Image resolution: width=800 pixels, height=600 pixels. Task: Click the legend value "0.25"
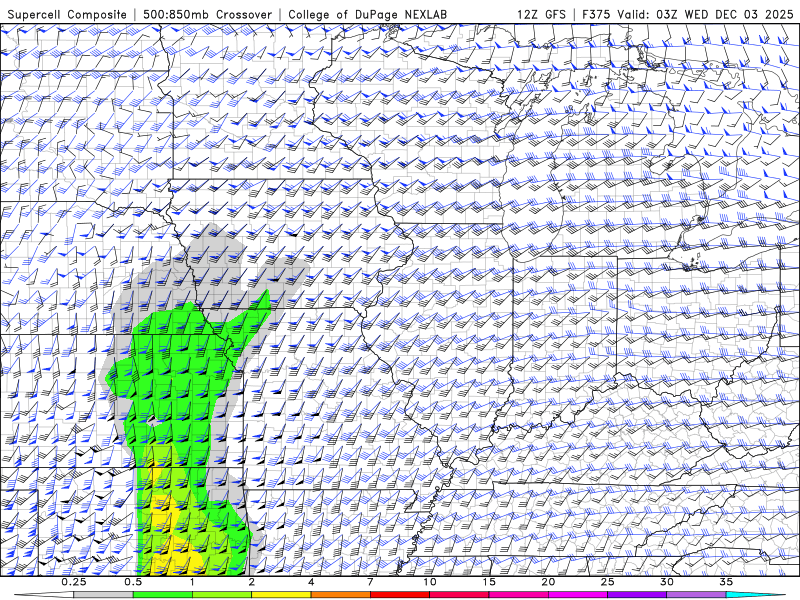point(74,582)
